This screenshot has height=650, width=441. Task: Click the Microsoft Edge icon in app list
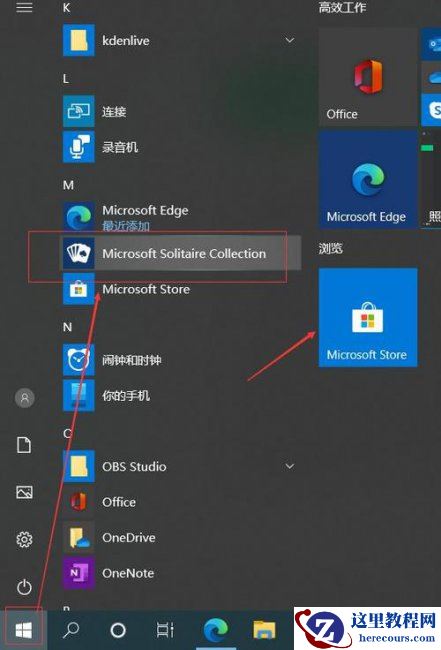(78, 217)
